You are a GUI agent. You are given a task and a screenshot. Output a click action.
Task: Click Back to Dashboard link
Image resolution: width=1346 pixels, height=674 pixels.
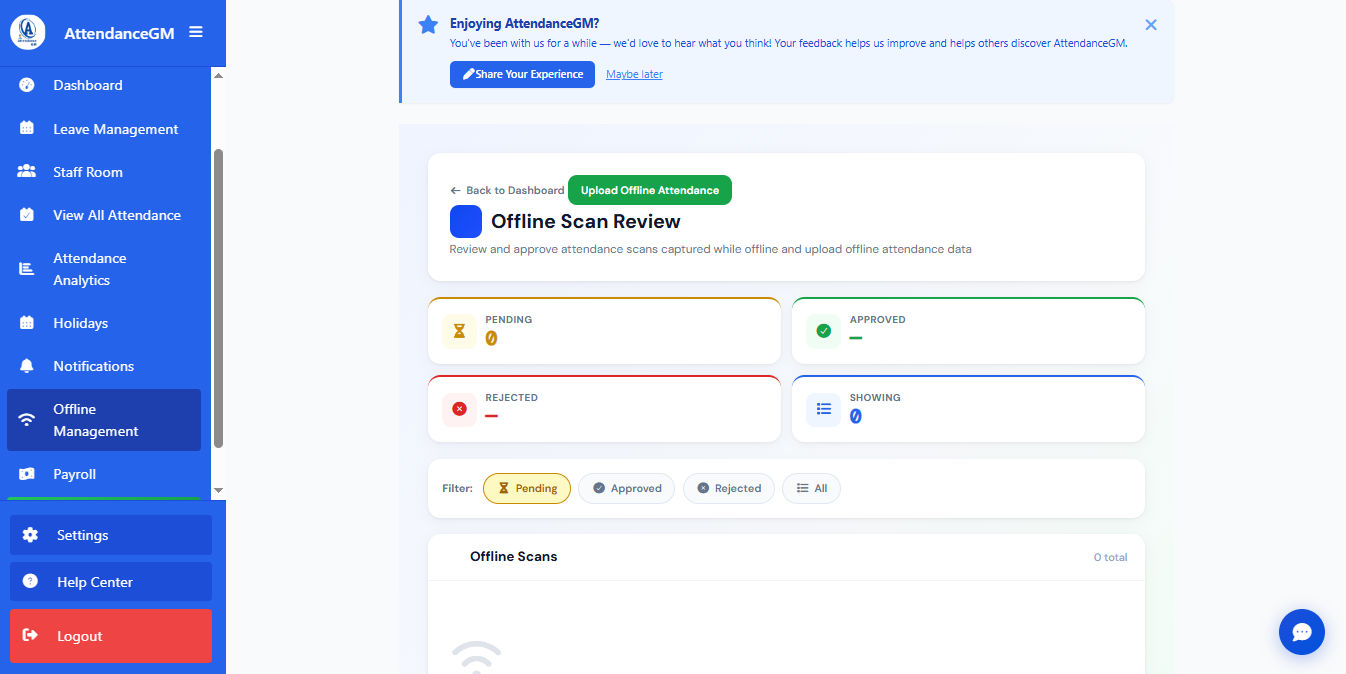coord(507,190)
